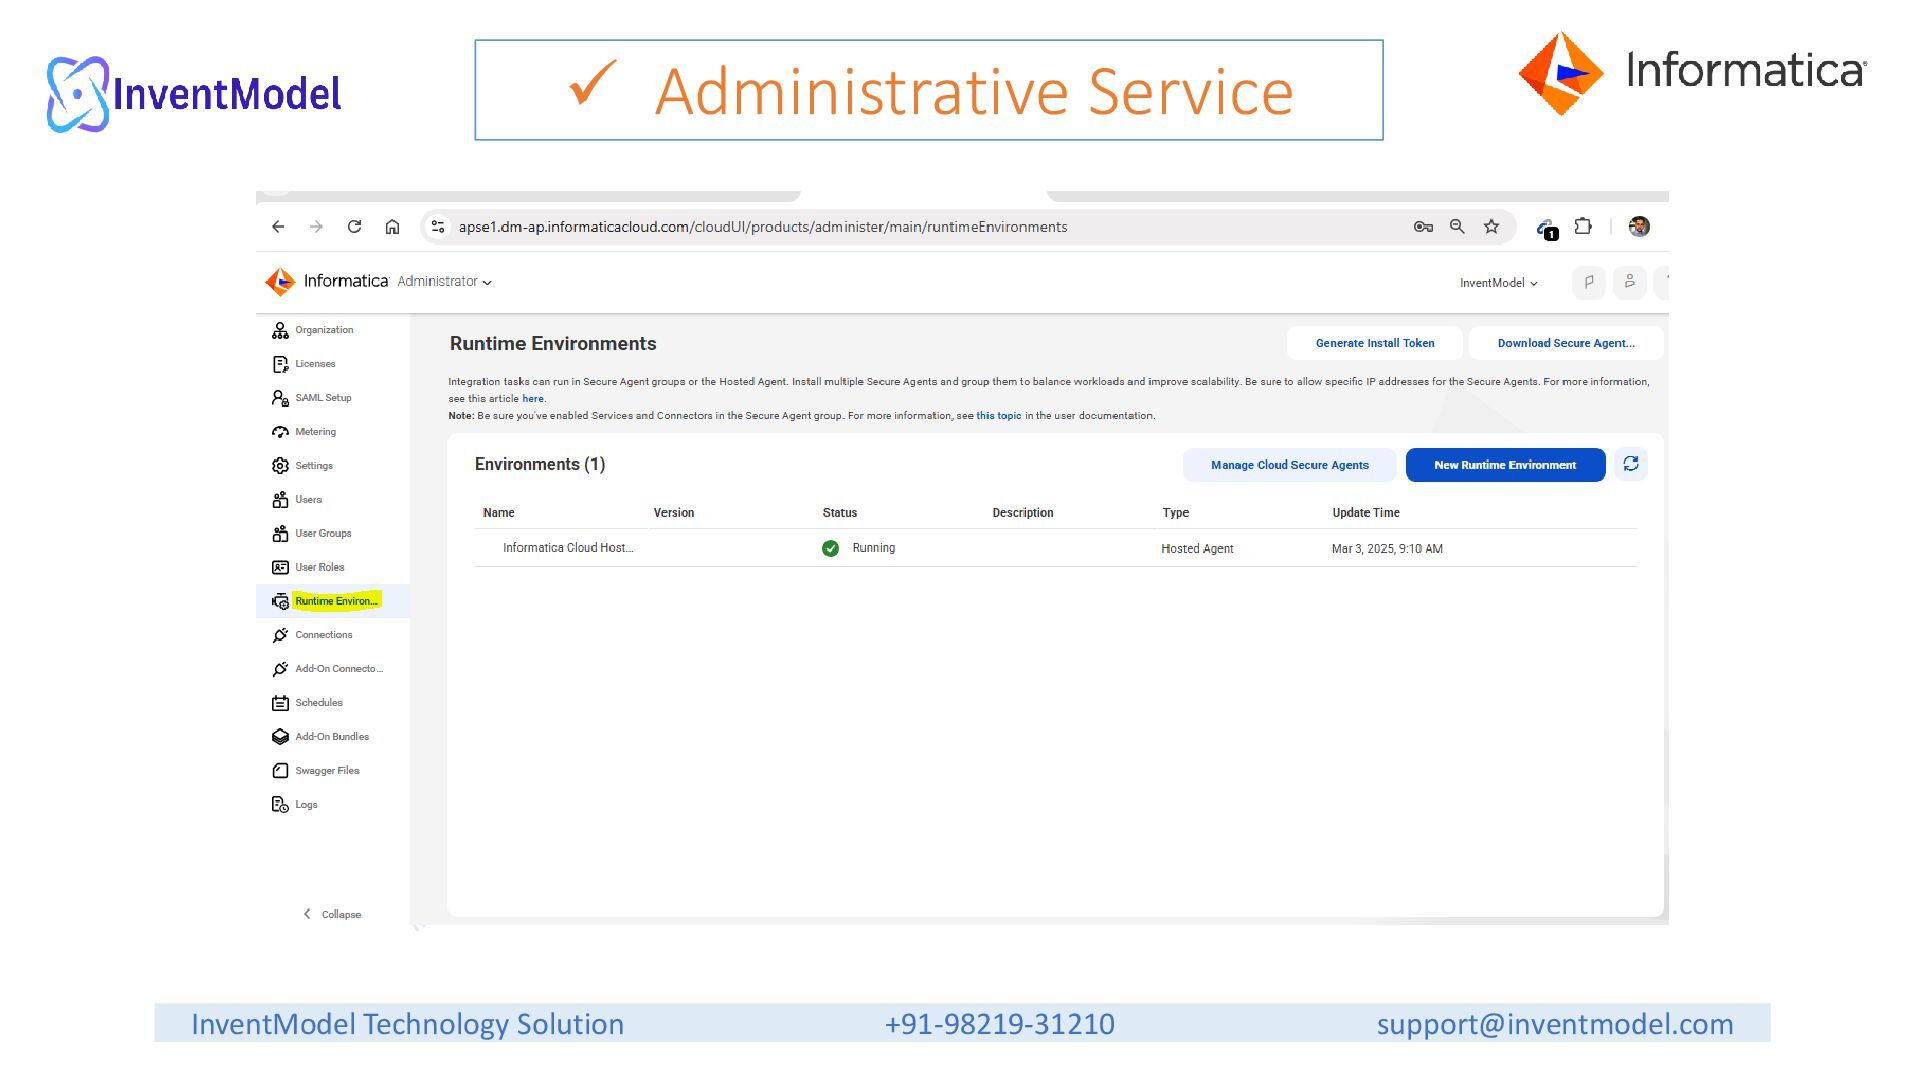This screenshot has height=1080, width=1920.
Task: Refresh the environments list icon
Action: 1631,464
